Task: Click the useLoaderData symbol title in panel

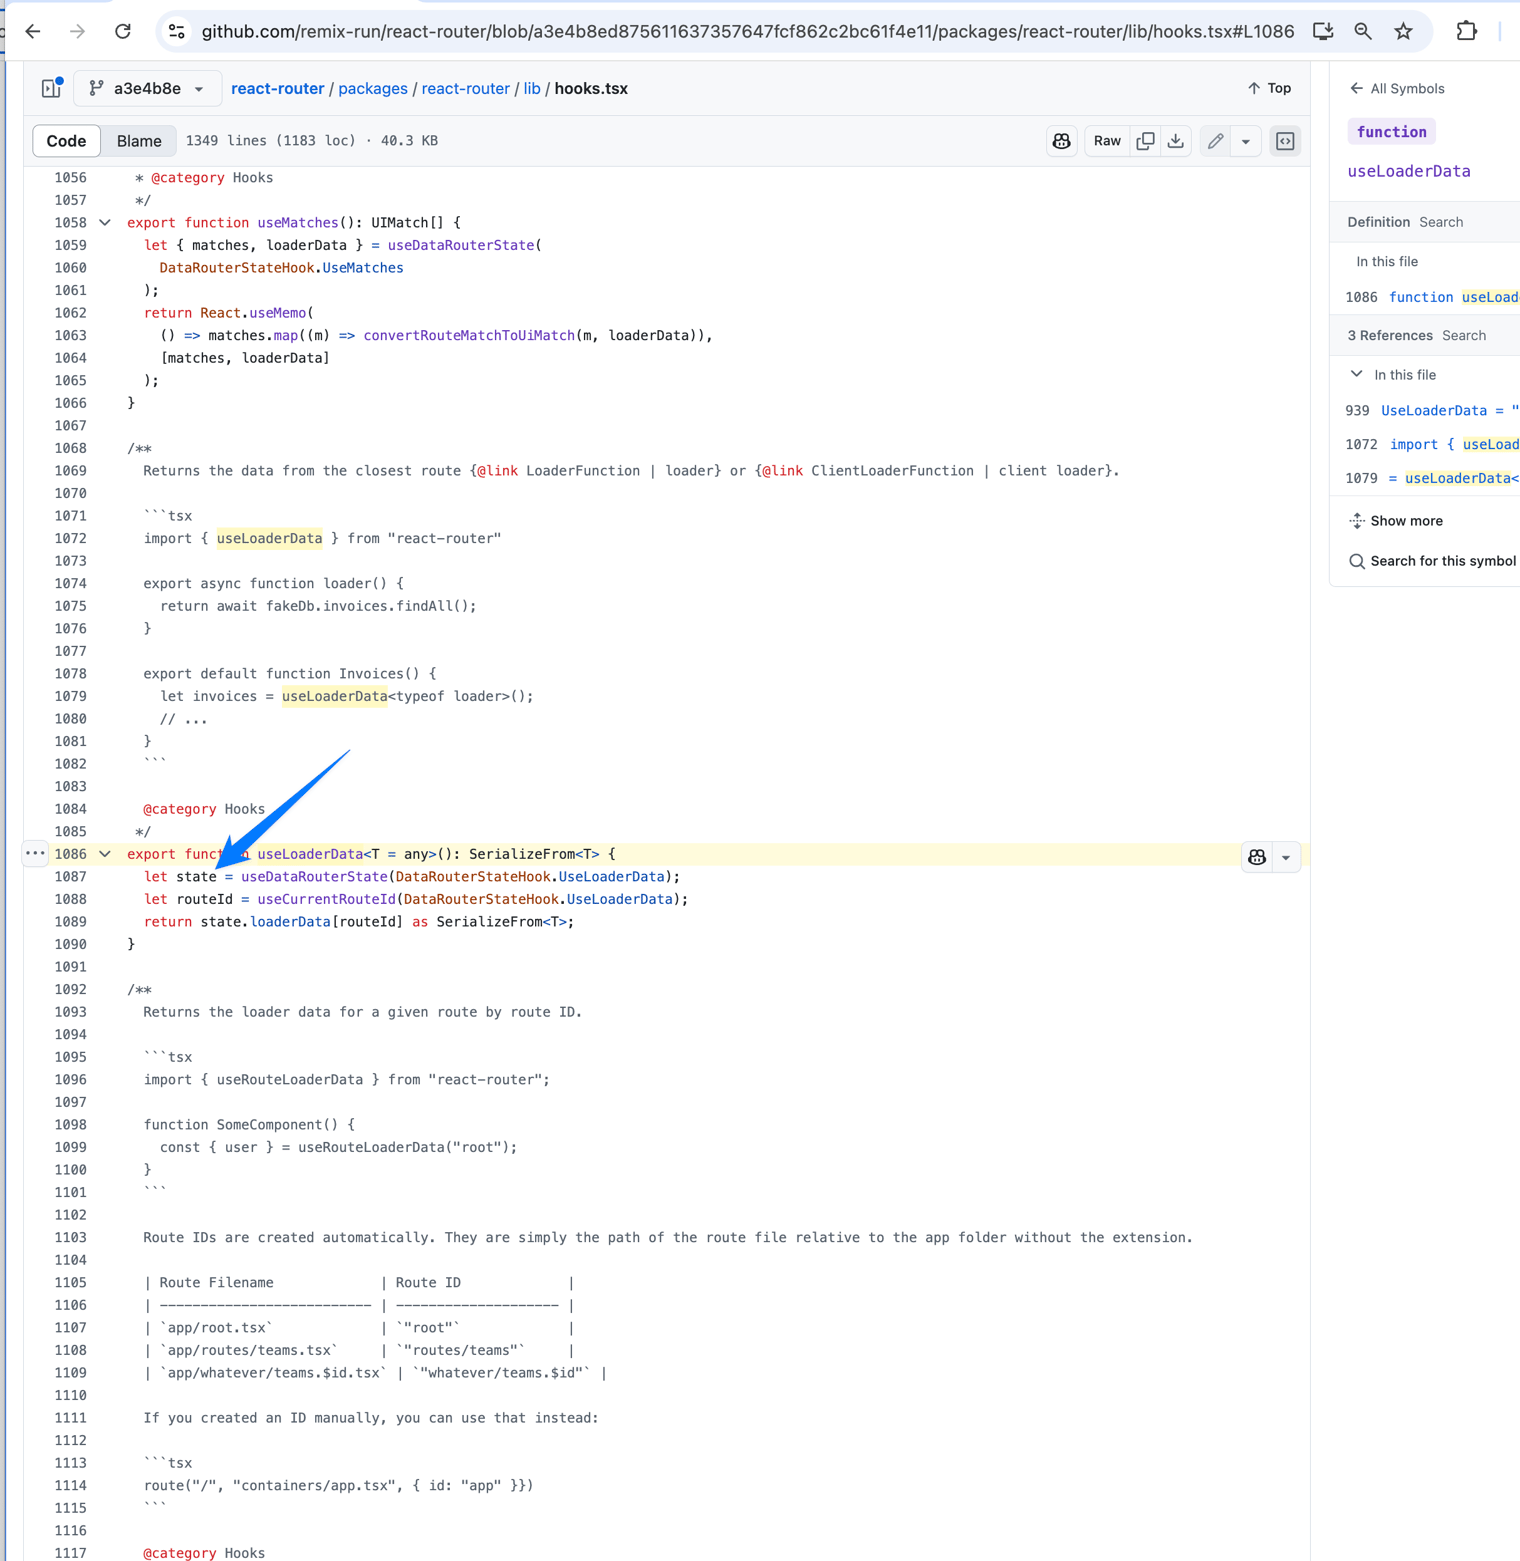Action: [x=1409, y=171]
